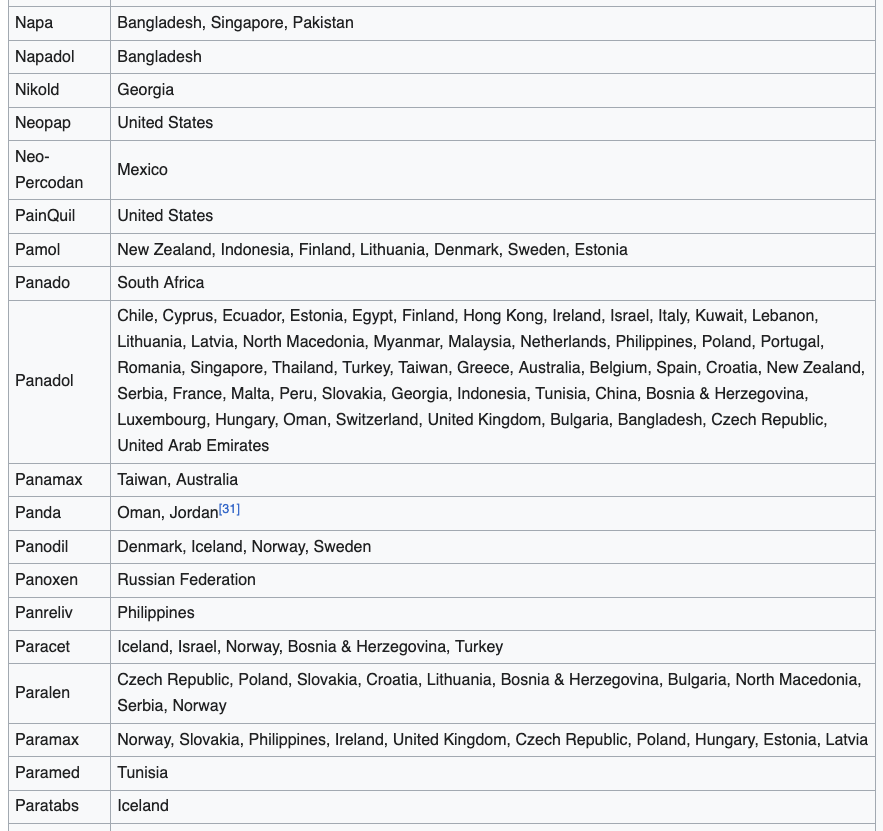Click the 'Nikold' brand name
Image resolution: width=883 pixels, height=831 pixels.
(37, 90)
